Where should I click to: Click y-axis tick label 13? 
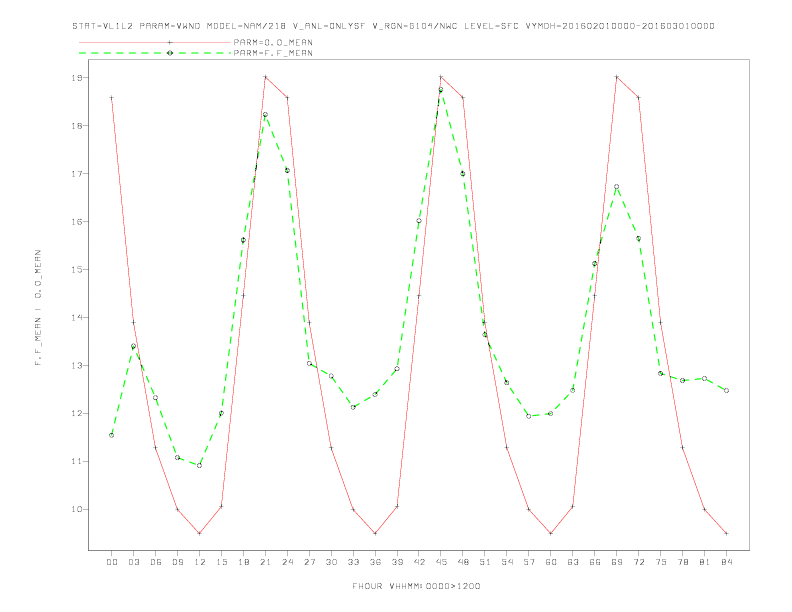[x=76, y=366]
